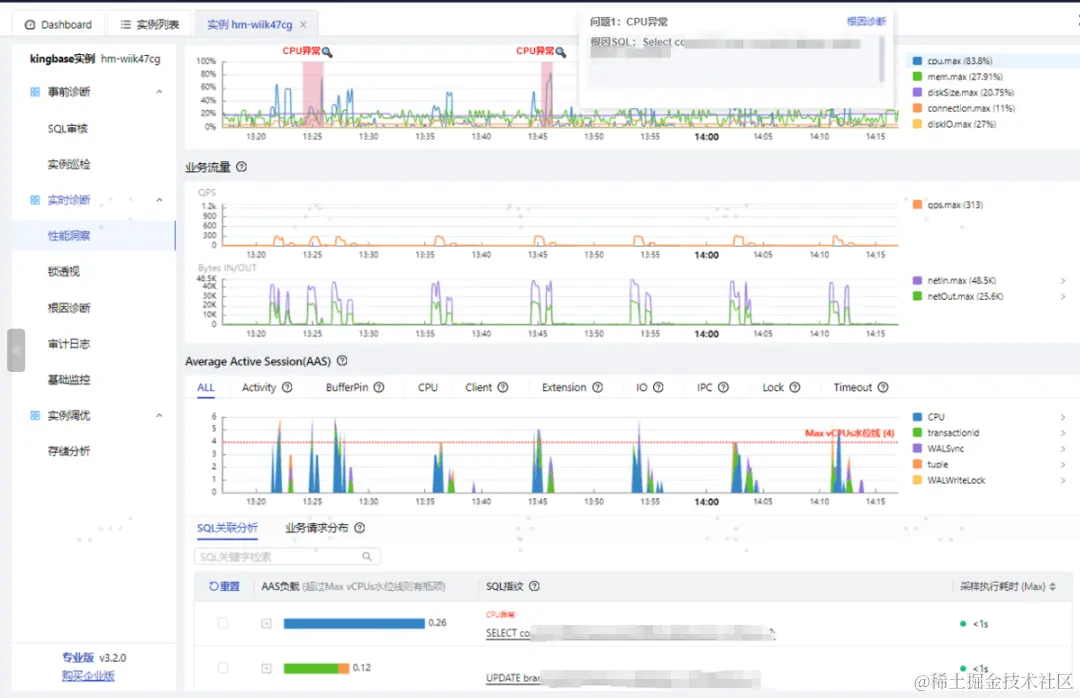Viewport: 1080px width, 698px height.
Task: Collapse the 事前诊断 sidebar section
Action: click(x=159, y=92)
